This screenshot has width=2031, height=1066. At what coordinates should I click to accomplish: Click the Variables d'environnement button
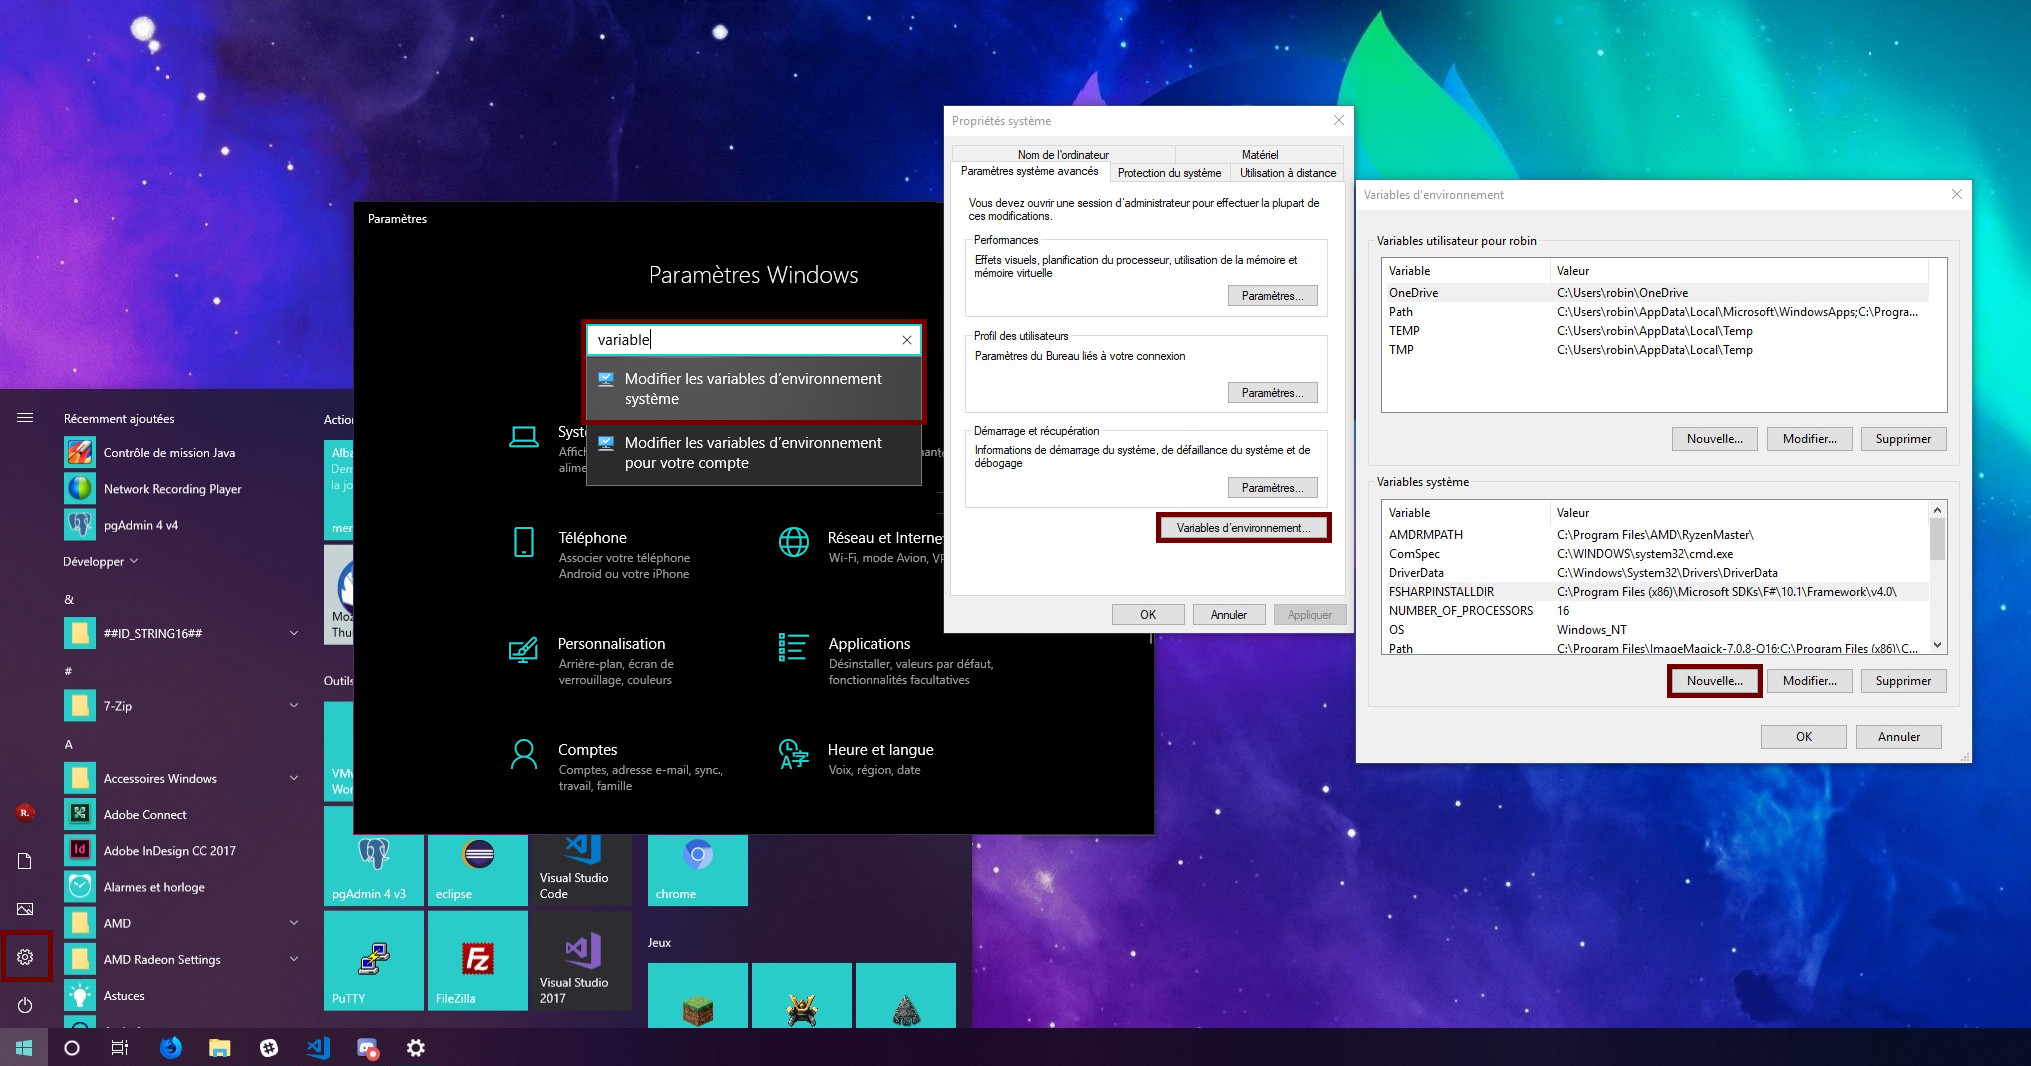click(1243, 528)
